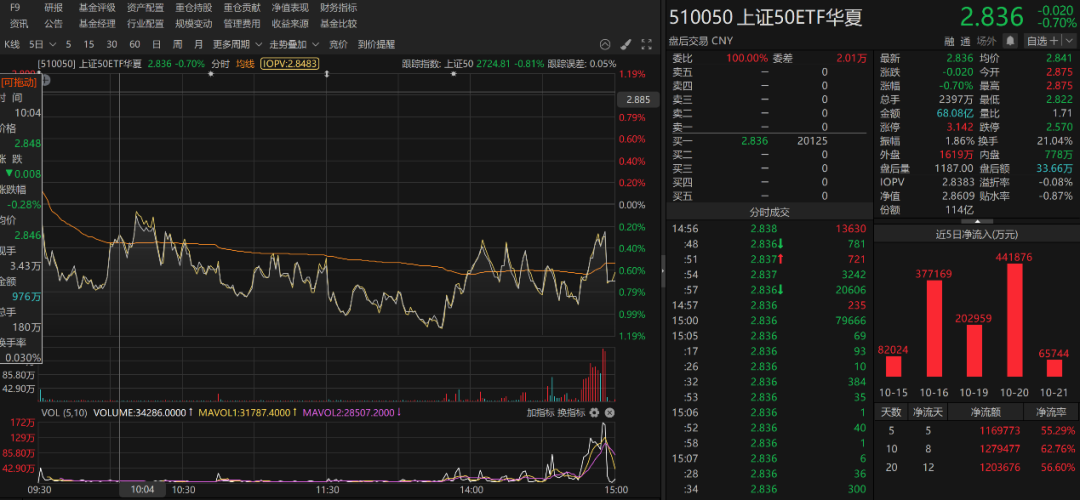1080x500 pixels.
Task: Click the 10-20 net inflow bar
Action: (x=1014, y=320)
